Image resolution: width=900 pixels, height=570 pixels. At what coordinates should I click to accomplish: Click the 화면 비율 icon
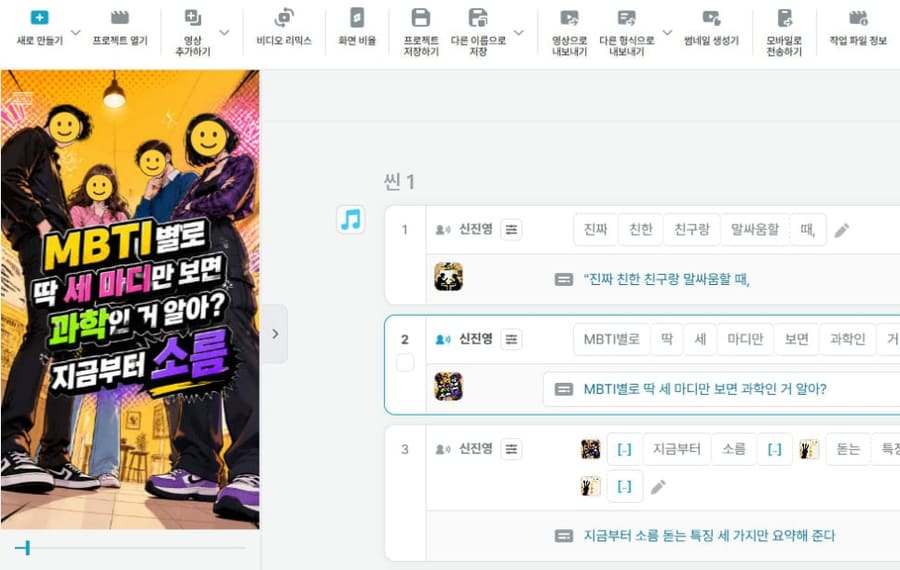[356, 18]
